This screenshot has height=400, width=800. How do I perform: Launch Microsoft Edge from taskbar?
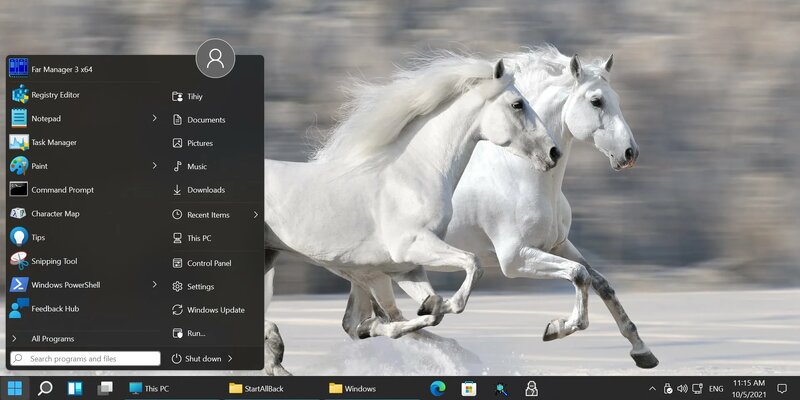[438, 388]
